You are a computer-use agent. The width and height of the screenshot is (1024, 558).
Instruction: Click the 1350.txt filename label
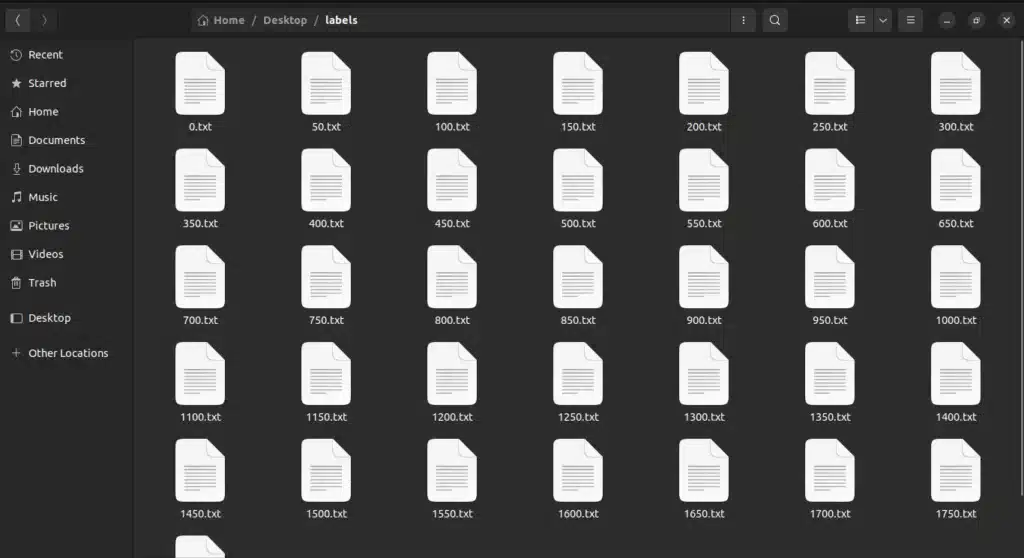pyautogui.click(x=830, y=417)
